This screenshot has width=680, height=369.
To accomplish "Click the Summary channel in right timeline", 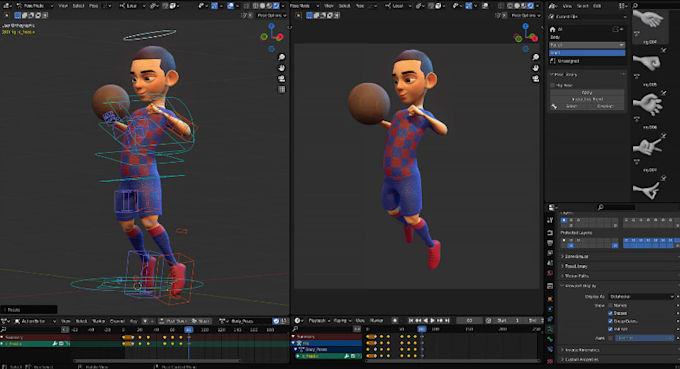I will (326, 336).
